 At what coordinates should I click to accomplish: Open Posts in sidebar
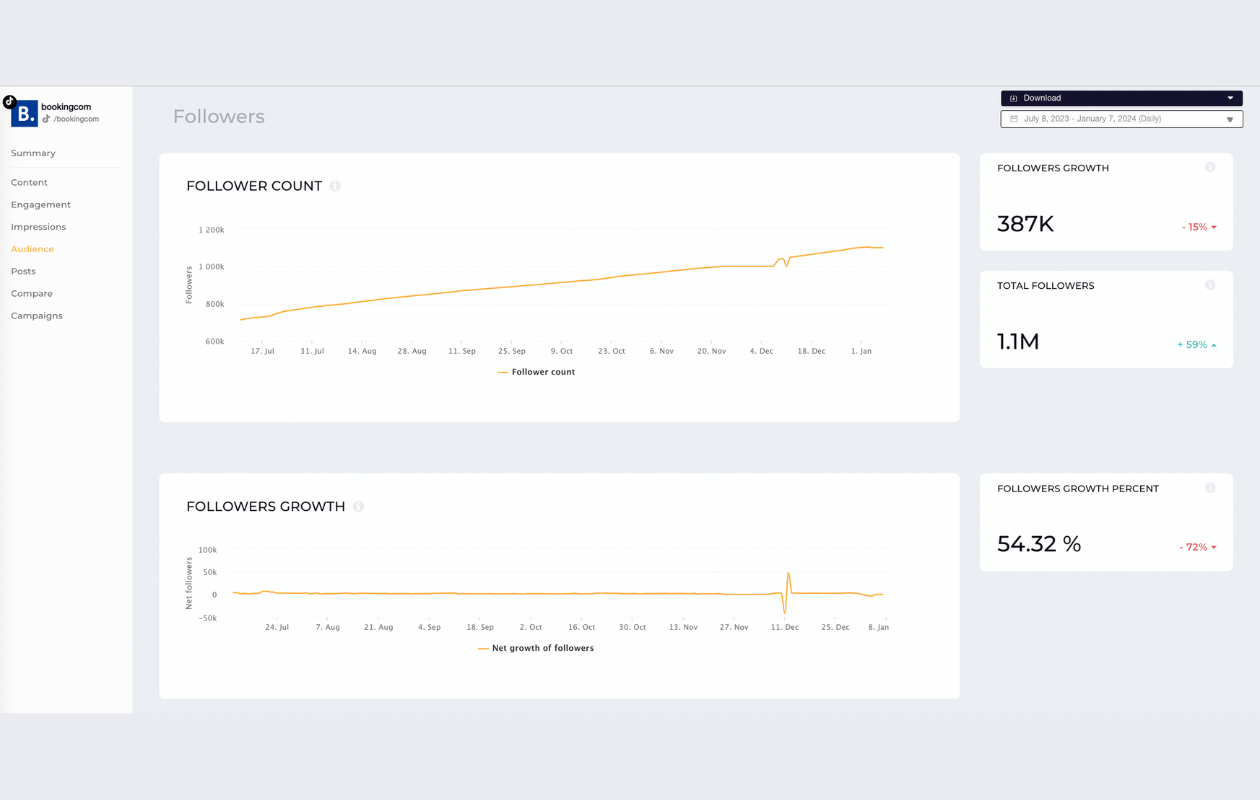tap(23, 271)
